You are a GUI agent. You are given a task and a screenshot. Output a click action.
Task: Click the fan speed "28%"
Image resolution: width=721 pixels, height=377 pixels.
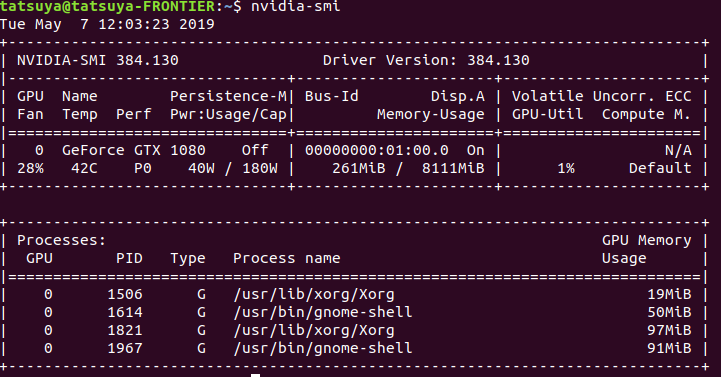point(30,168)
